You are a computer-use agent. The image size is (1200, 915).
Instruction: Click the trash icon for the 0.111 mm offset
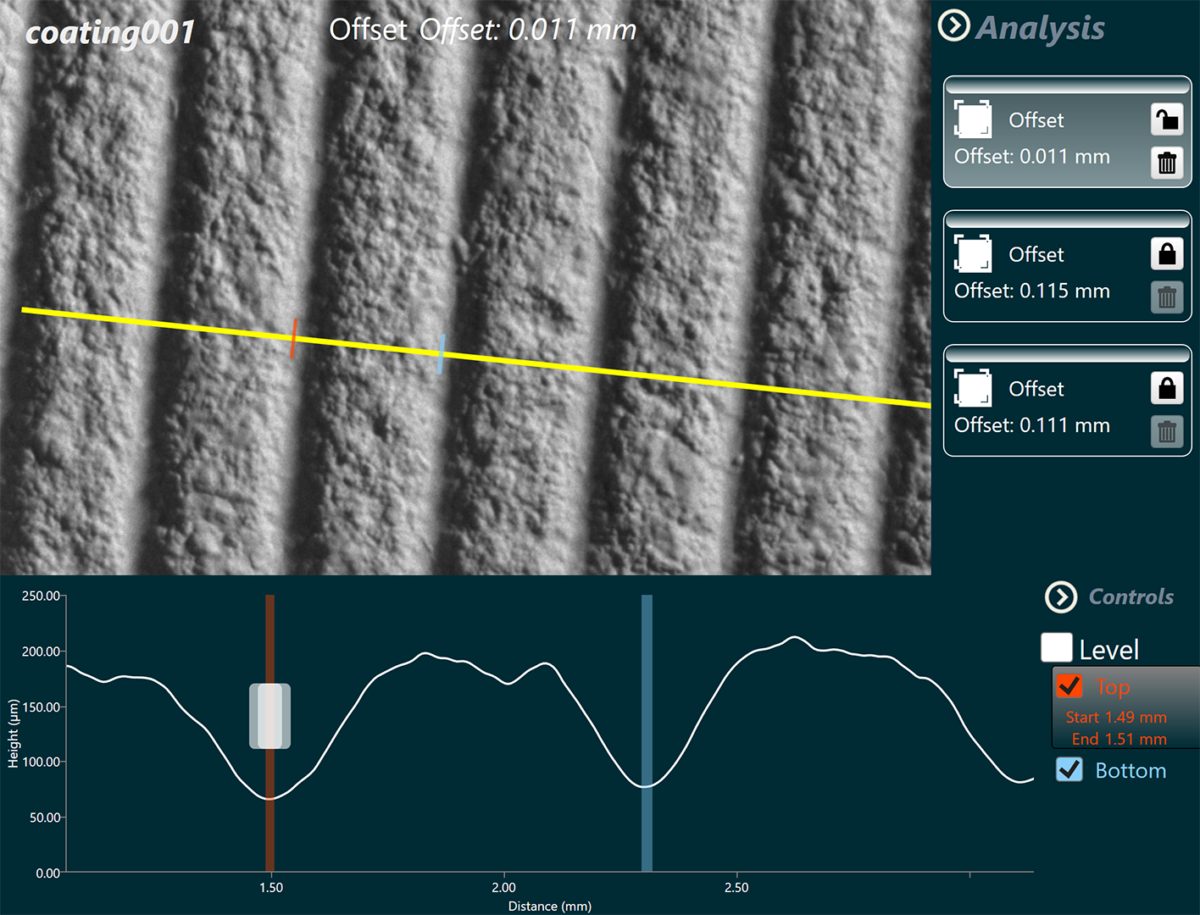pyautogui.click(x=1166, y=430)
